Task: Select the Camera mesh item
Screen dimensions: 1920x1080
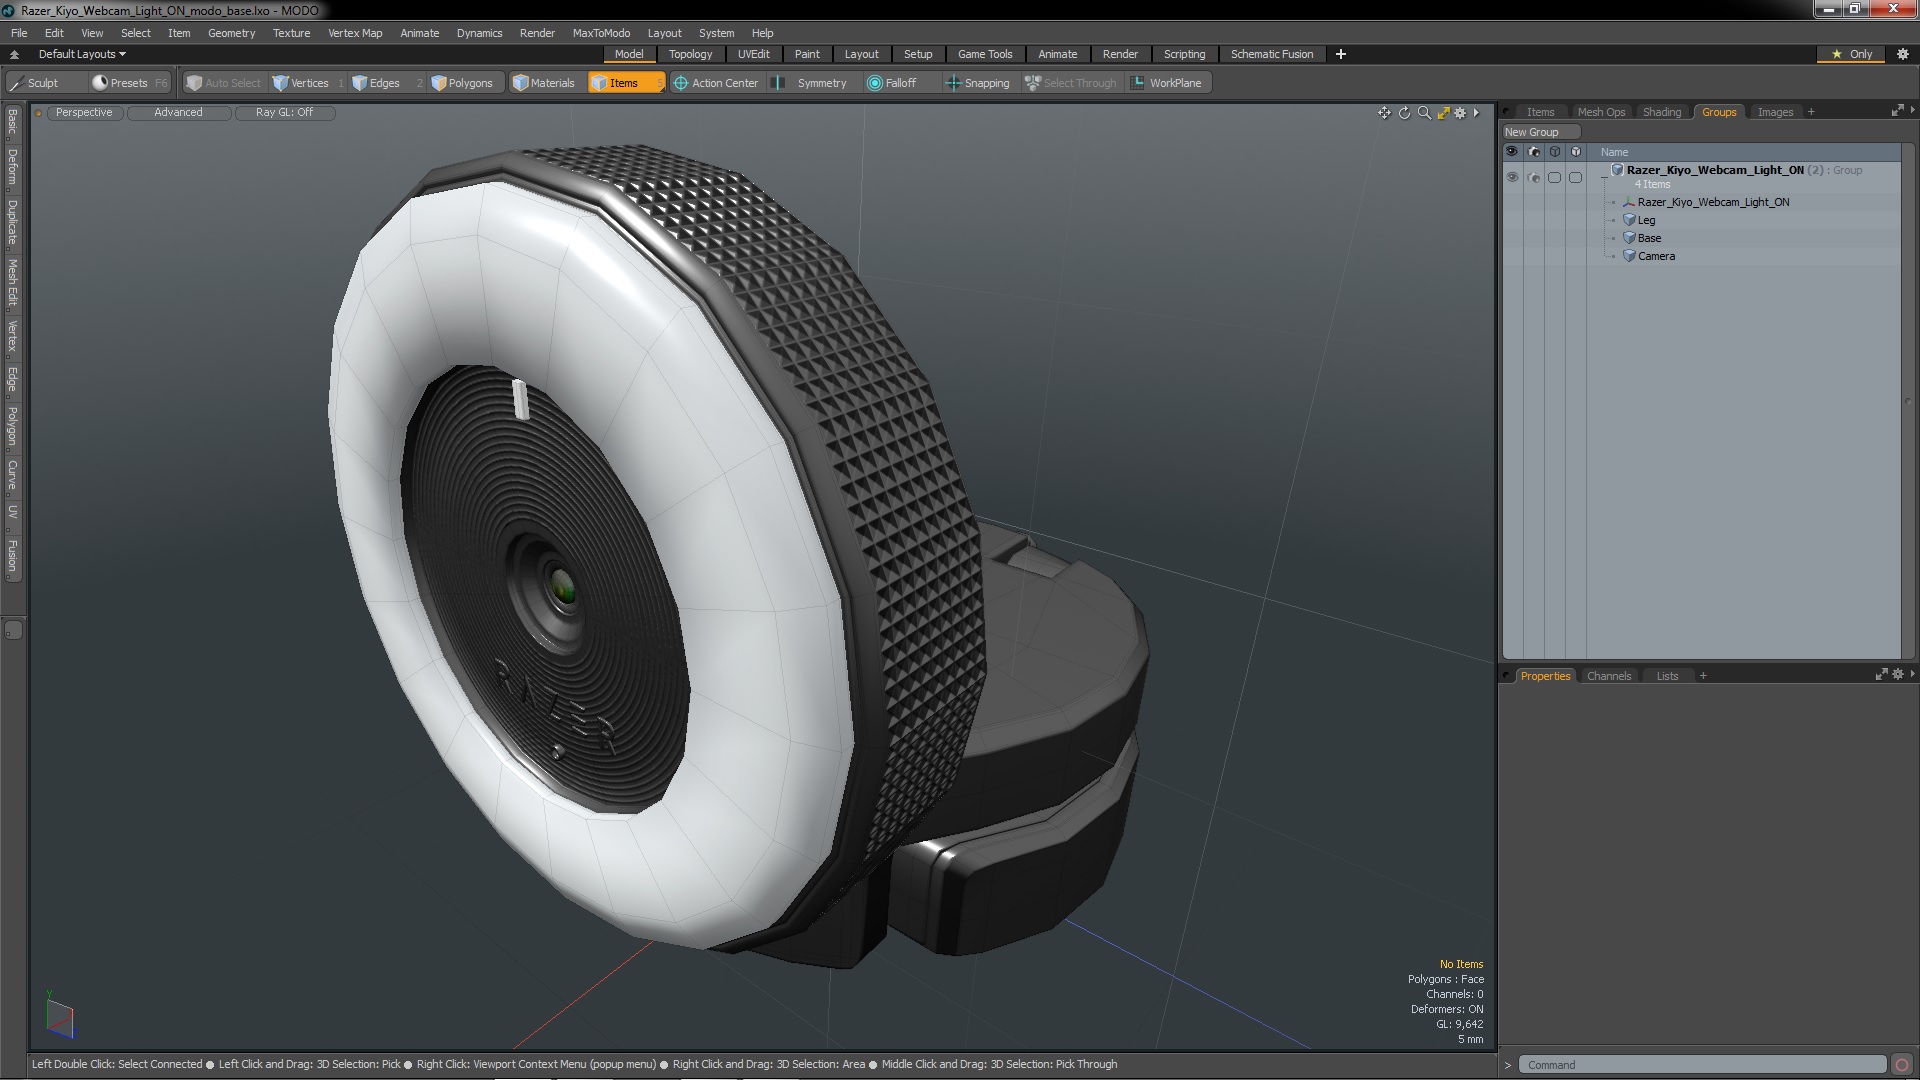Action: (x=1656, y=256)
